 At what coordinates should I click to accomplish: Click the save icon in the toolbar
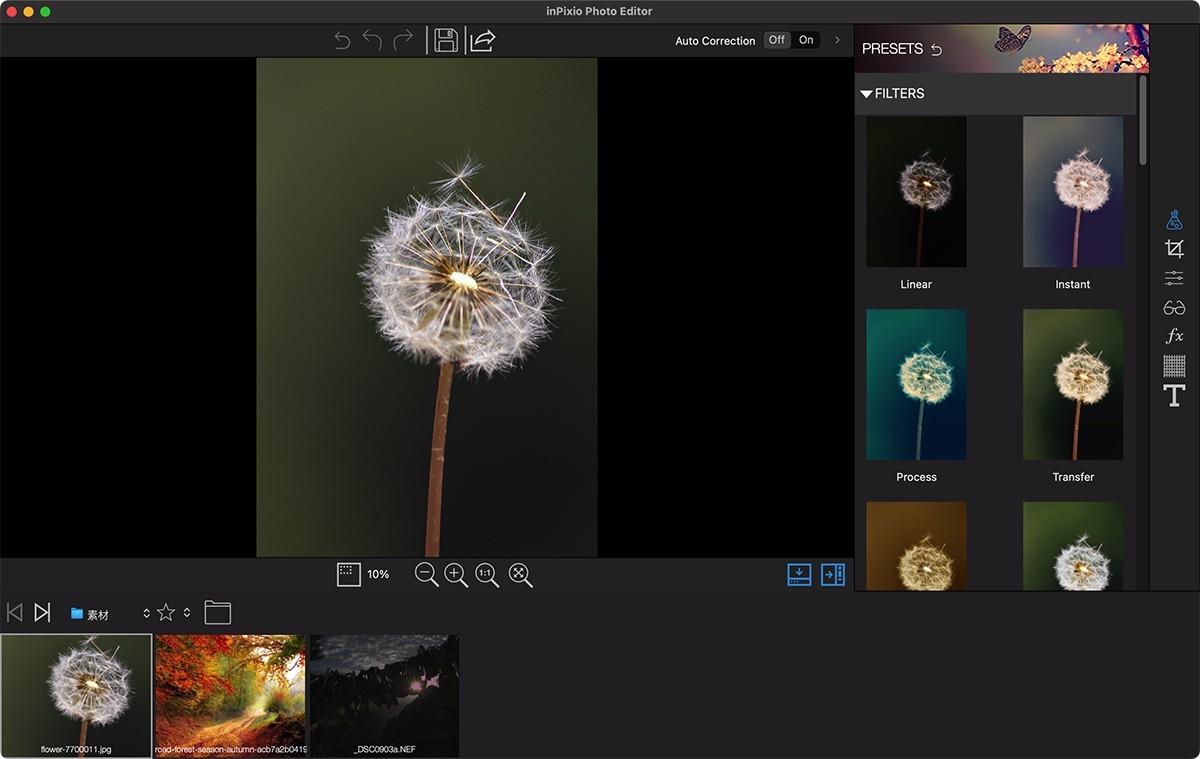pos(447,40)
